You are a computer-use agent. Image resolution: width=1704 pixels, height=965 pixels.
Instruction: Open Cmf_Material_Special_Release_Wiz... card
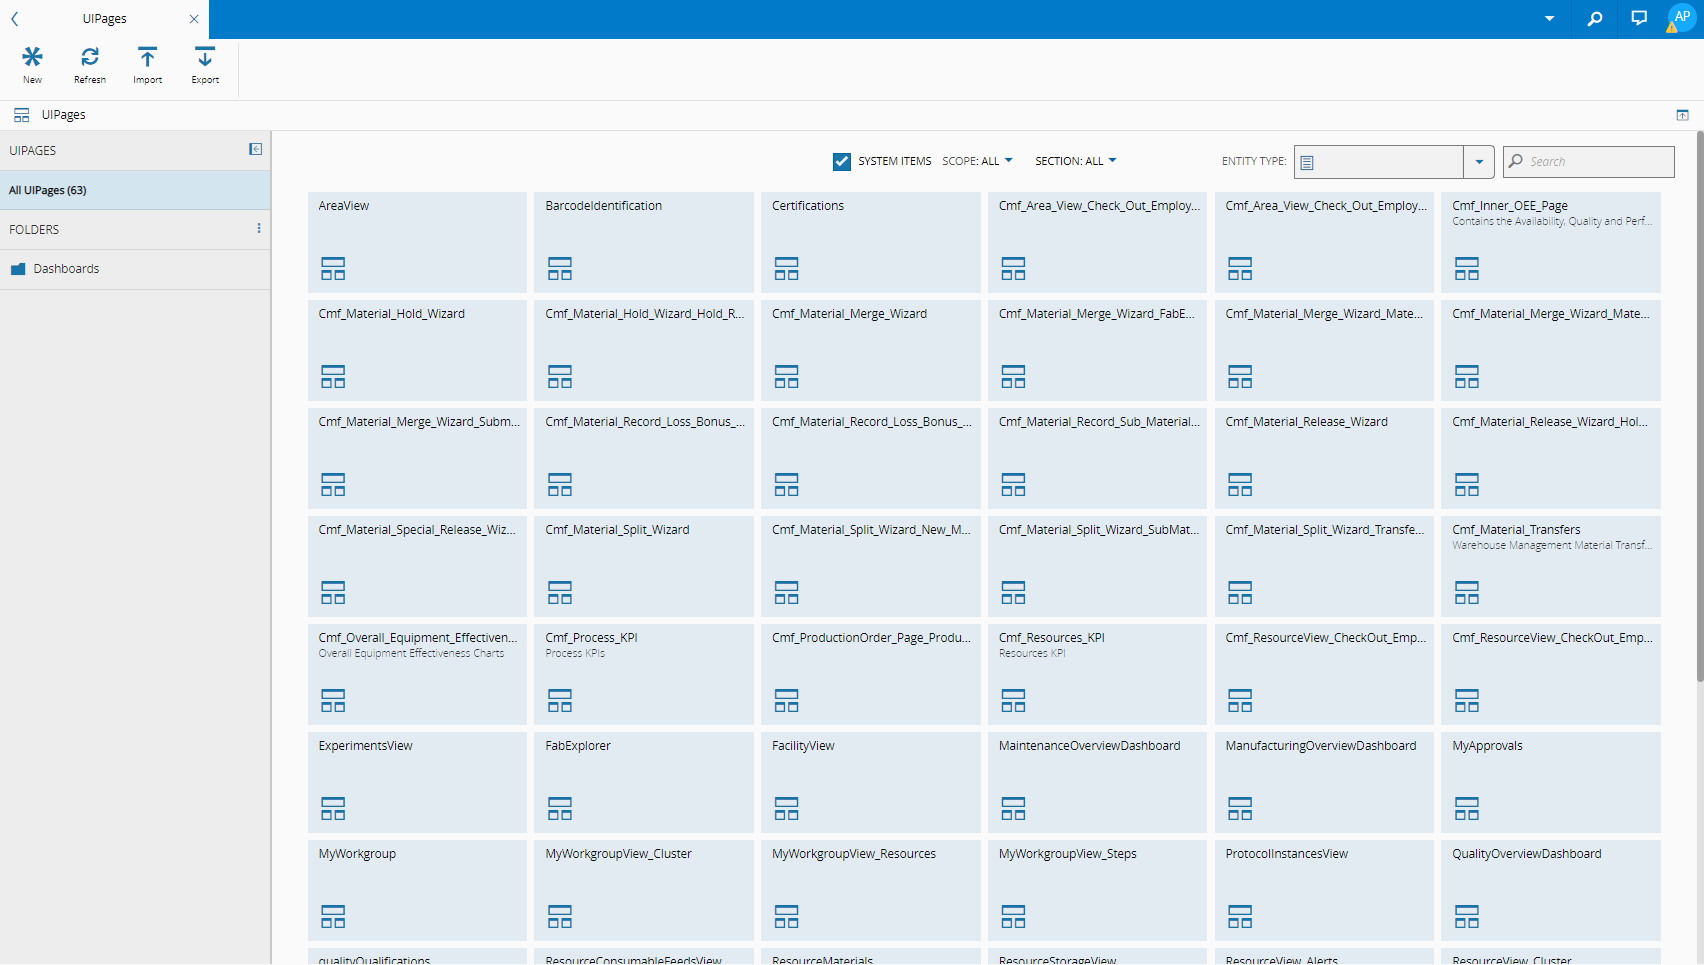pos(417,566)
